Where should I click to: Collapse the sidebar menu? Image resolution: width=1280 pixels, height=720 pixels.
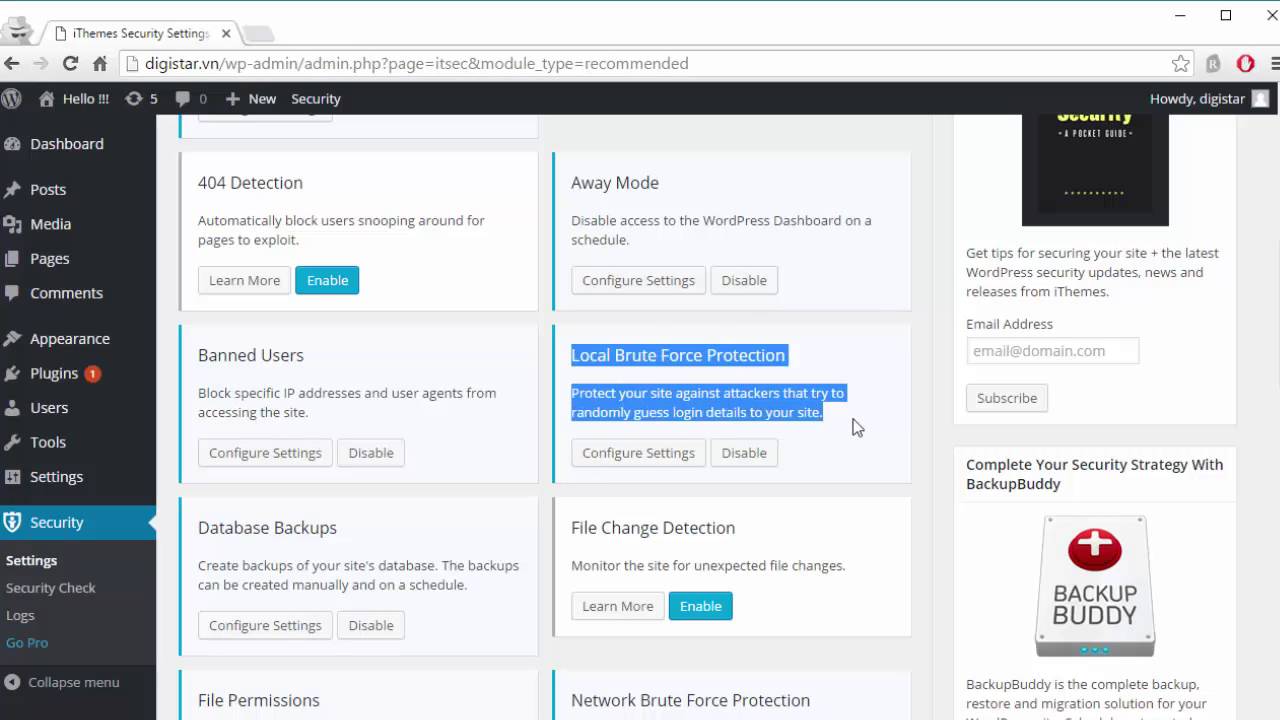(x=62, y=682)
